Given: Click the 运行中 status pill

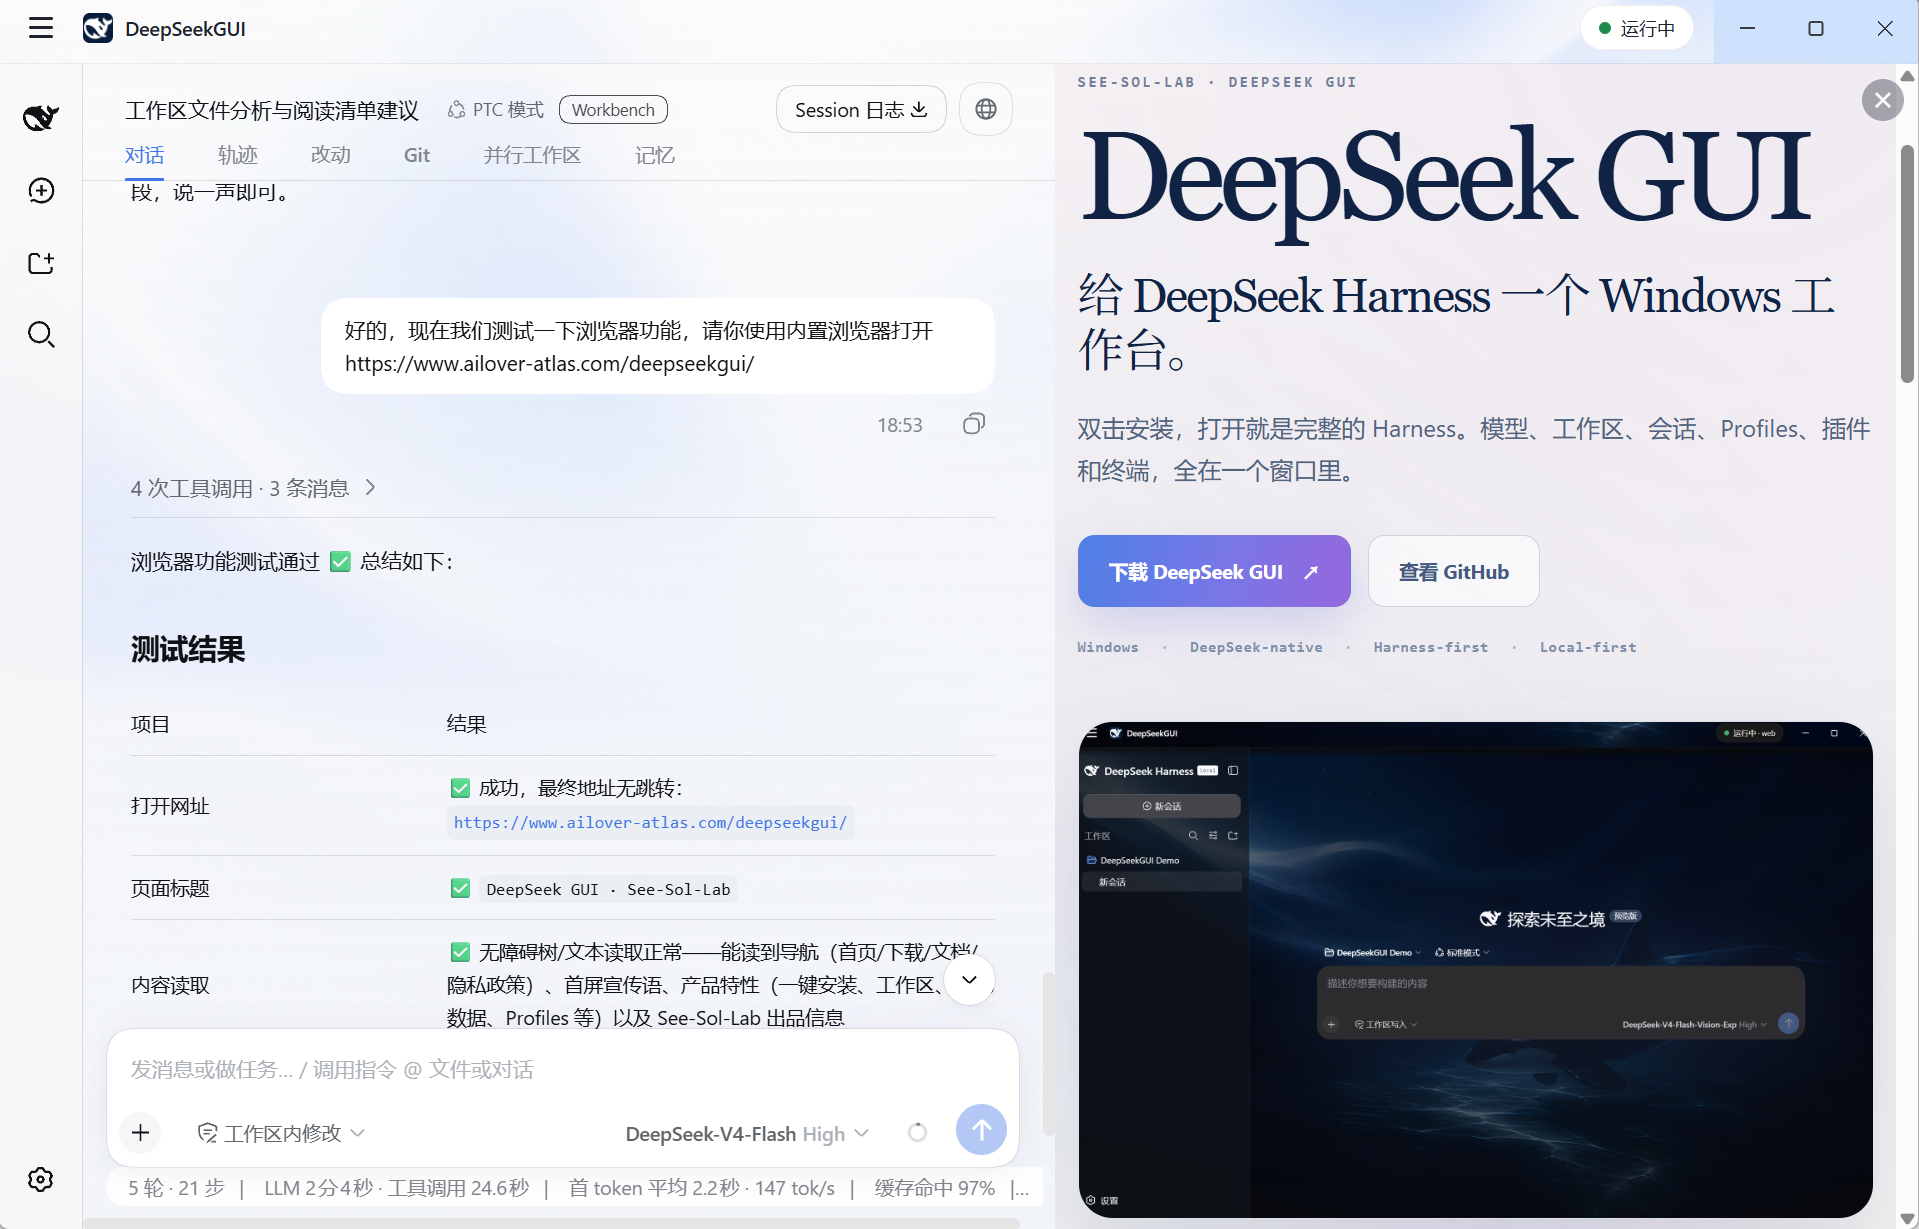Looking at the screenshot, I should (1636, 28).
